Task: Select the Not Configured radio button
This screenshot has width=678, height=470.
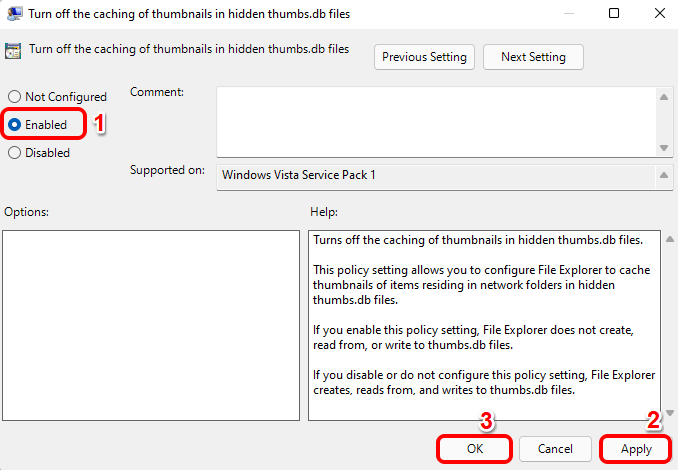Action: [x=14, y=97]
